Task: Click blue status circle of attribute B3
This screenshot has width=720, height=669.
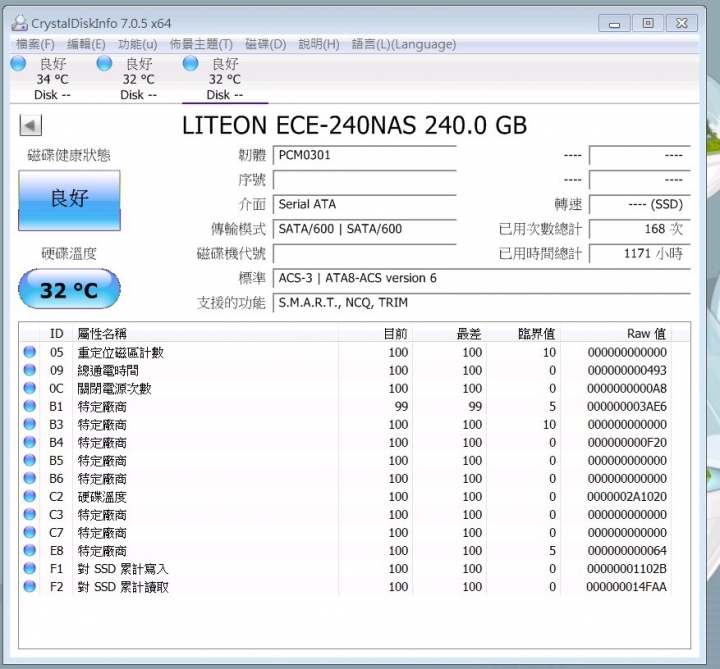Action: point(29,424)
